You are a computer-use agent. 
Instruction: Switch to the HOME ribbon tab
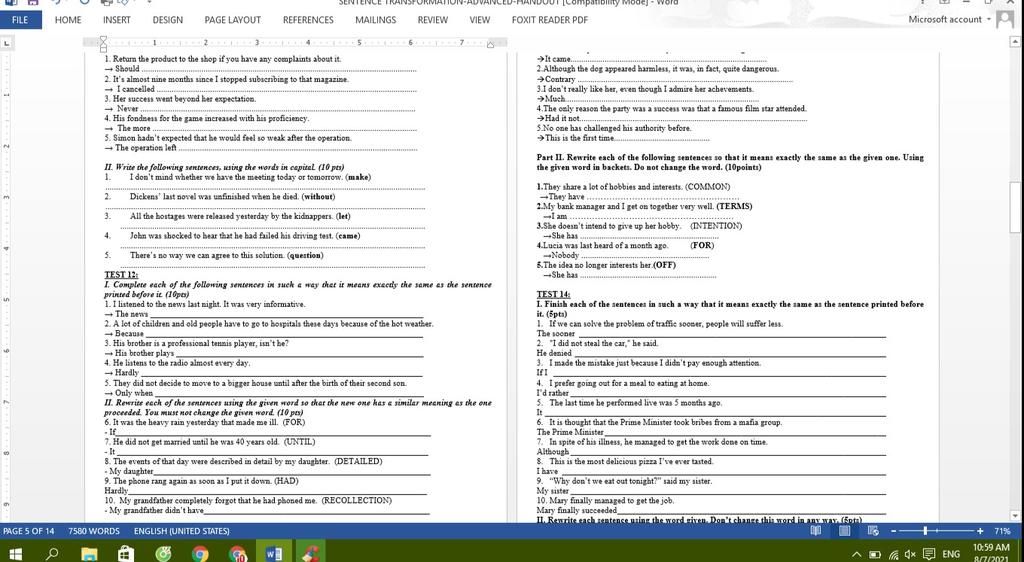tap(68, 20)
